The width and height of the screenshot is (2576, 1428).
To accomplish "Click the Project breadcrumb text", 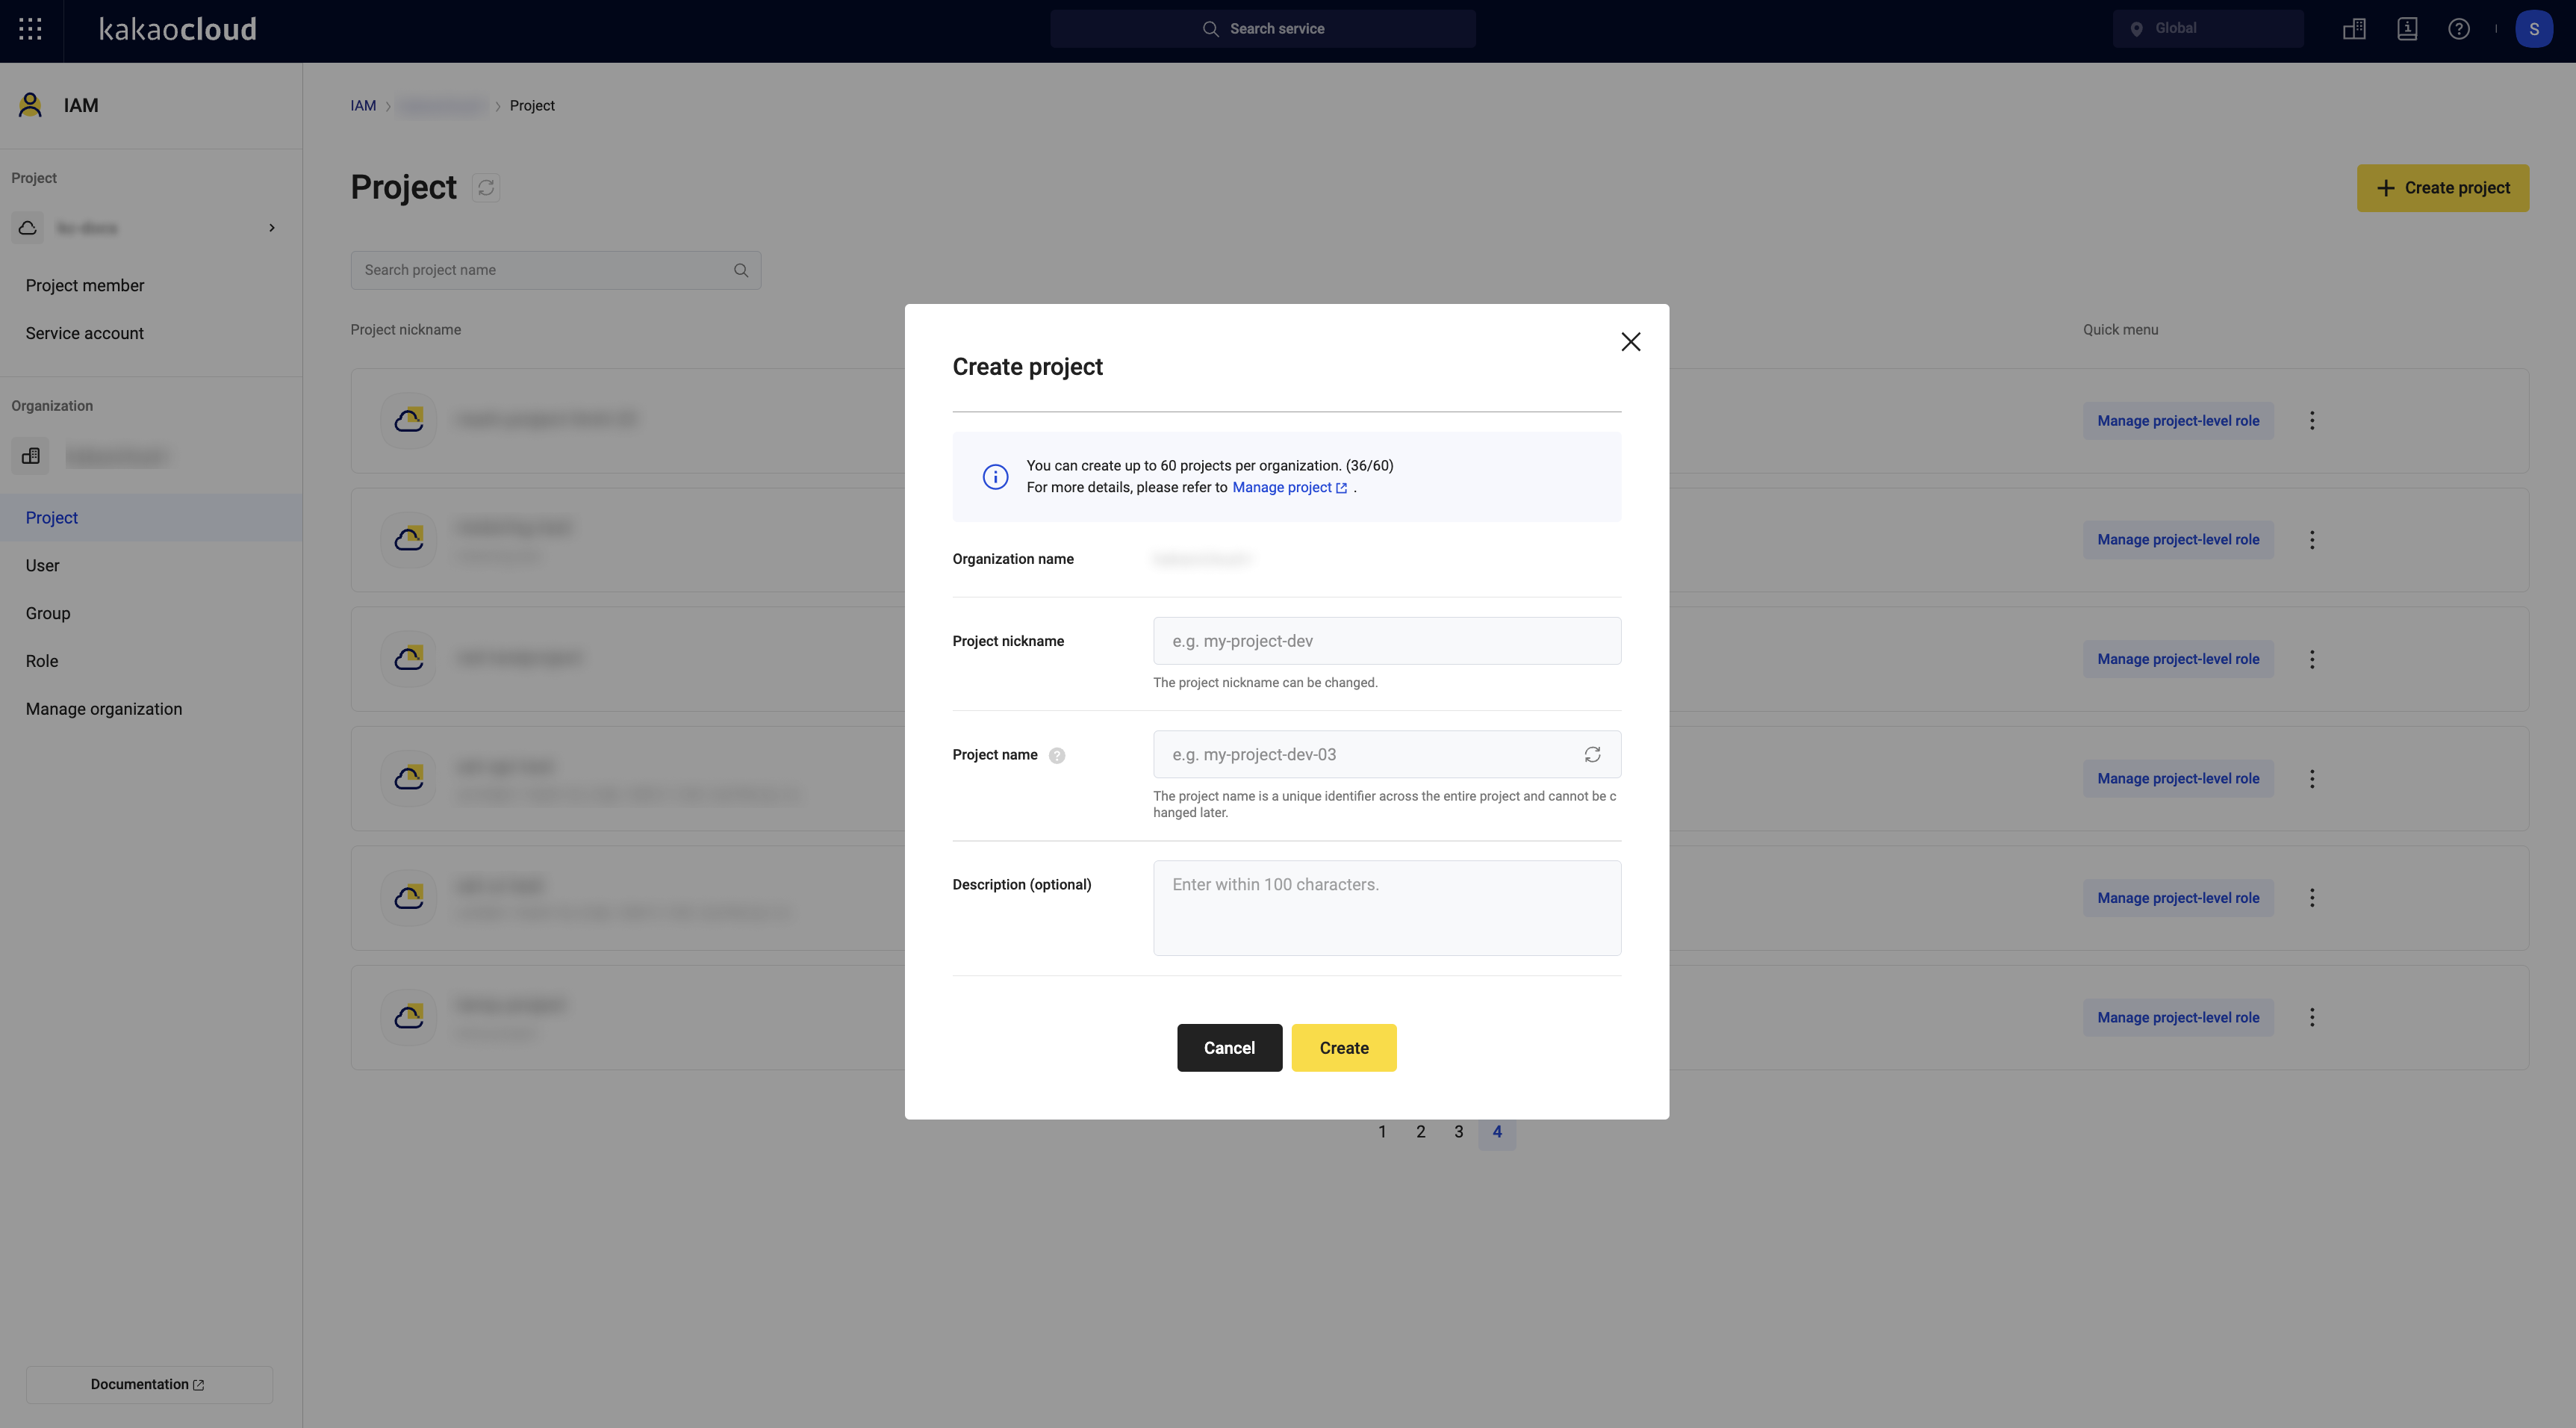I will tap(532, 106).
